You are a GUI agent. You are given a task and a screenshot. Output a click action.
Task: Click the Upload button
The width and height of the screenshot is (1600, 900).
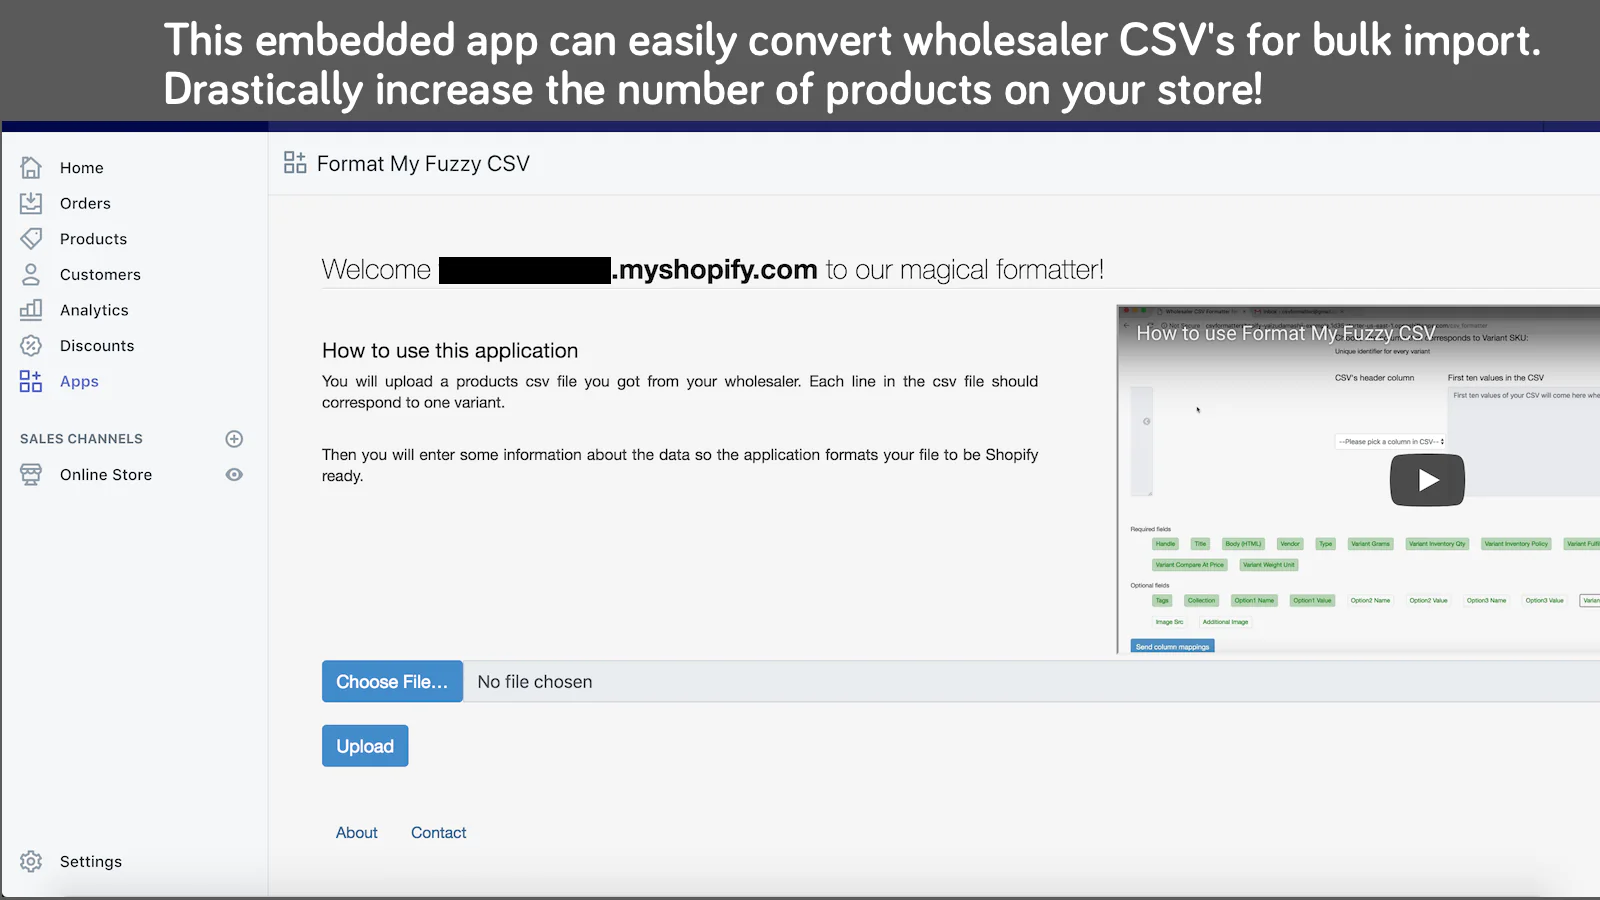pyautogui.click(x=365, y=746)
